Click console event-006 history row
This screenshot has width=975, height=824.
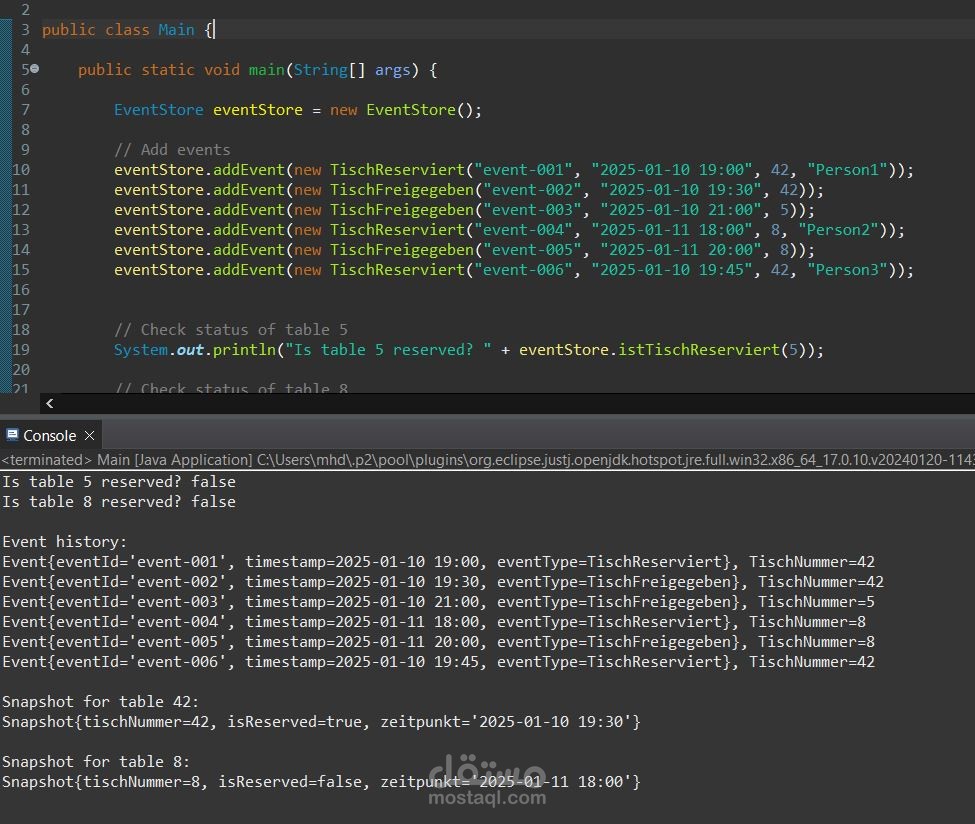[438, 662]
